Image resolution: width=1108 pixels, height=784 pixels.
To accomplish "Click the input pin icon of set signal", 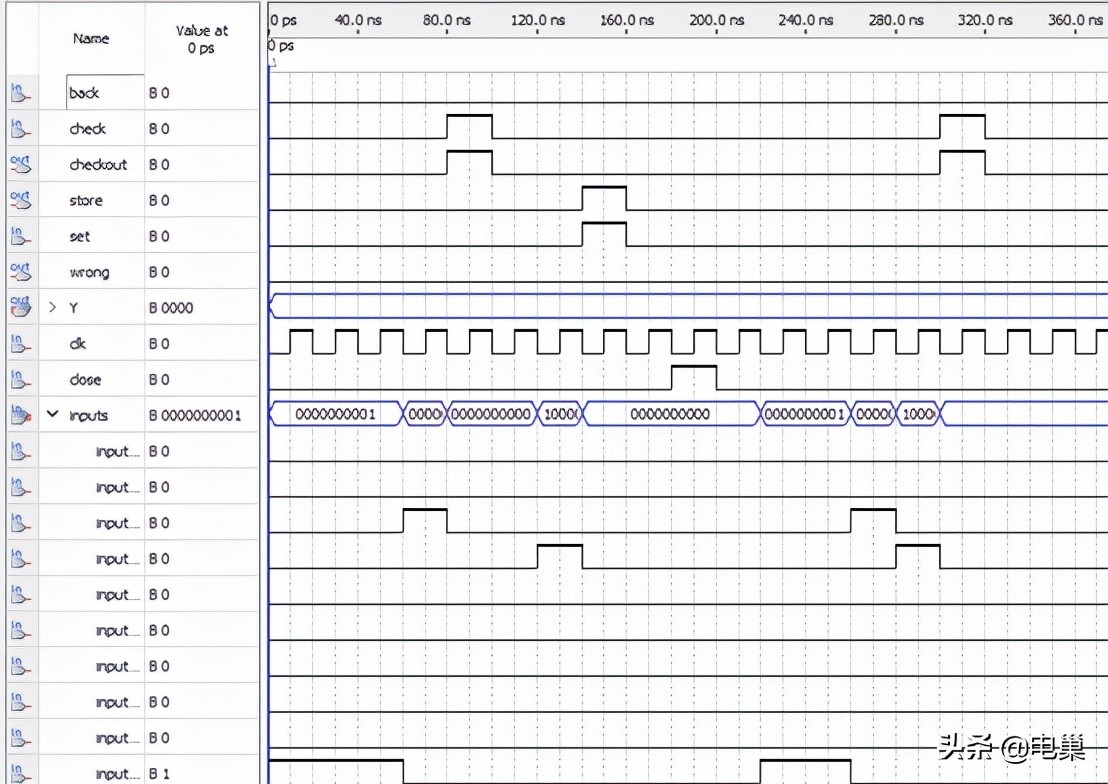I will coord(20,236).
